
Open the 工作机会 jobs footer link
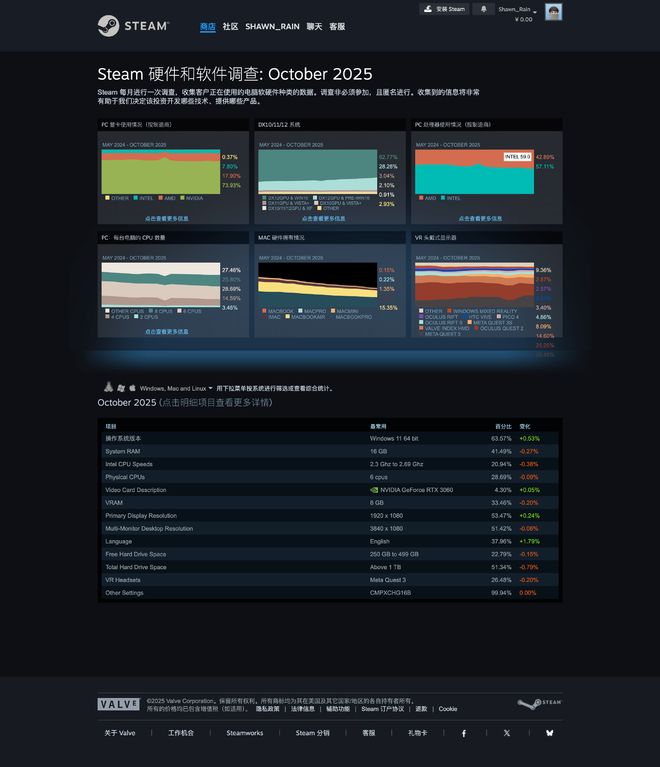pos(181,733)
